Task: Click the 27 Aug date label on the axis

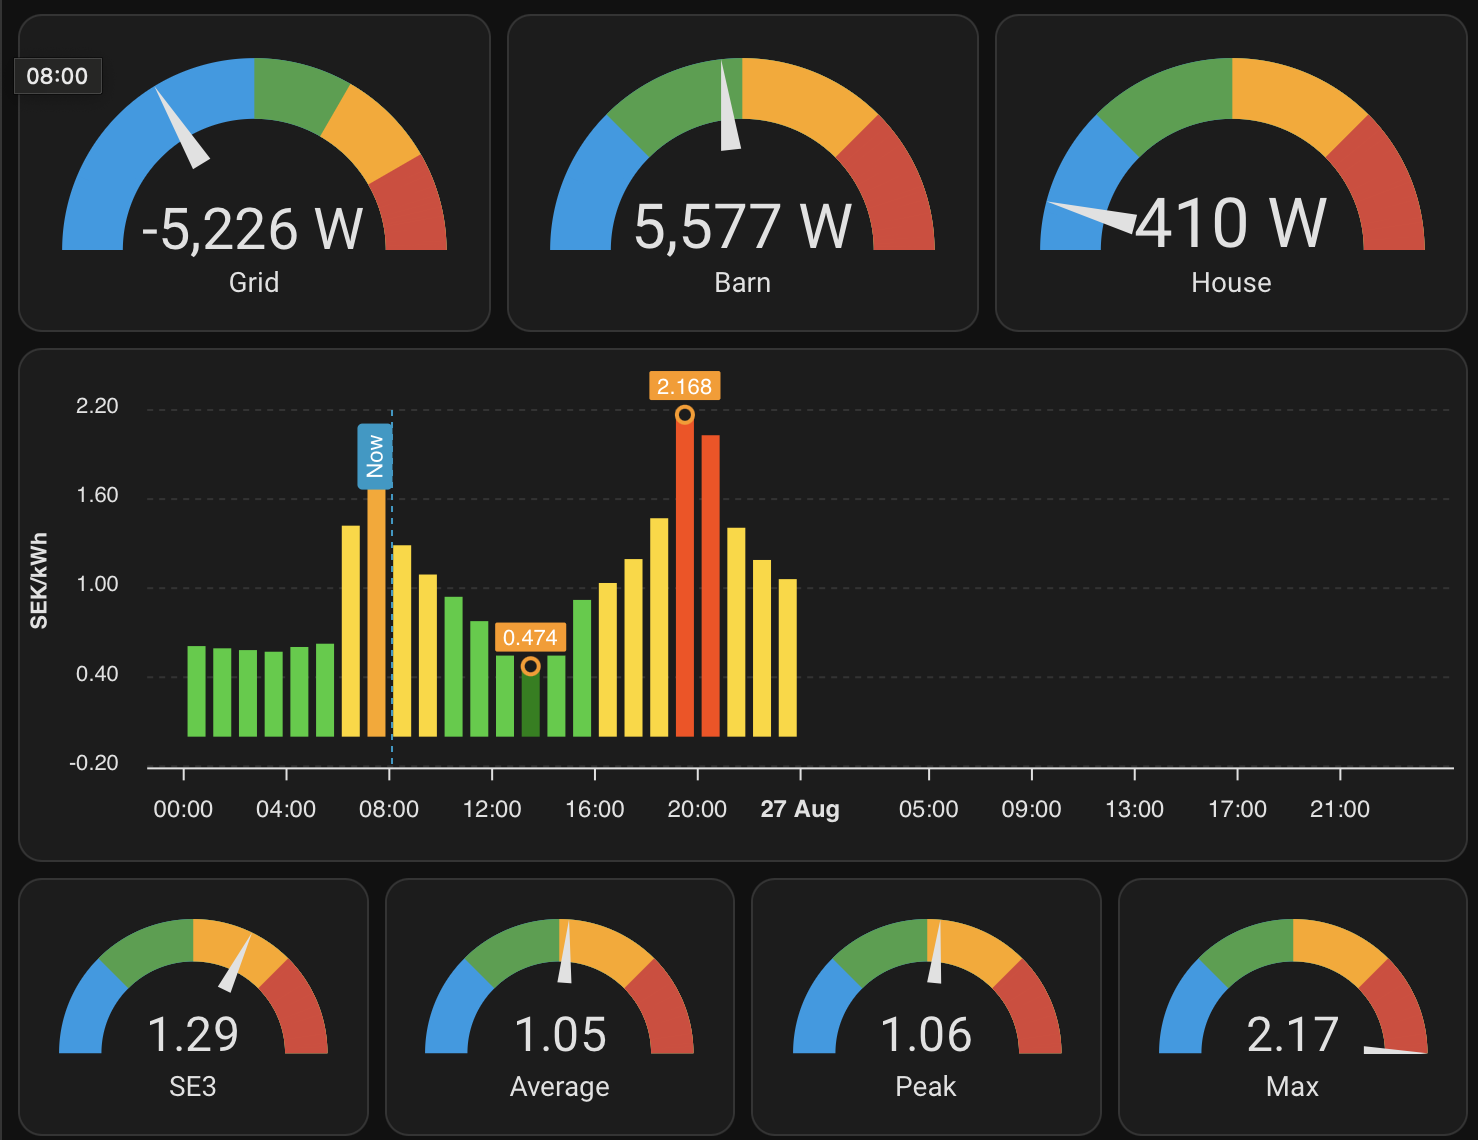Action: click(799, 809)
